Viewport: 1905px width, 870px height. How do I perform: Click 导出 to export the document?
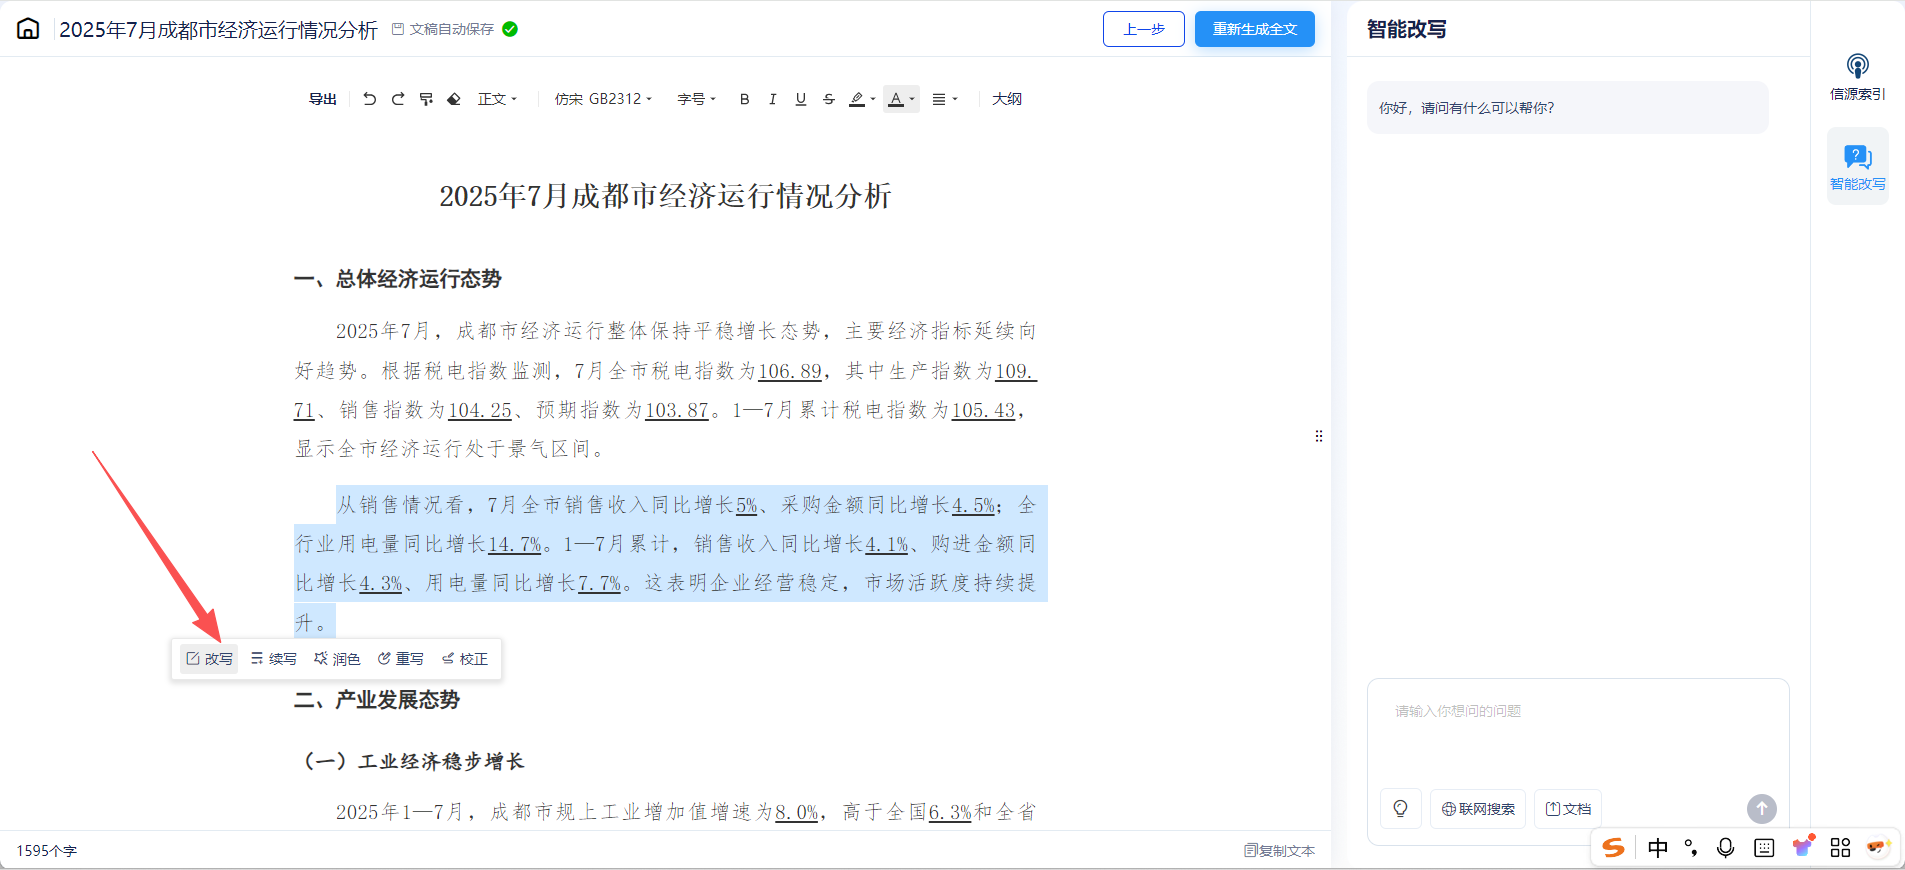tap(323, 99)
